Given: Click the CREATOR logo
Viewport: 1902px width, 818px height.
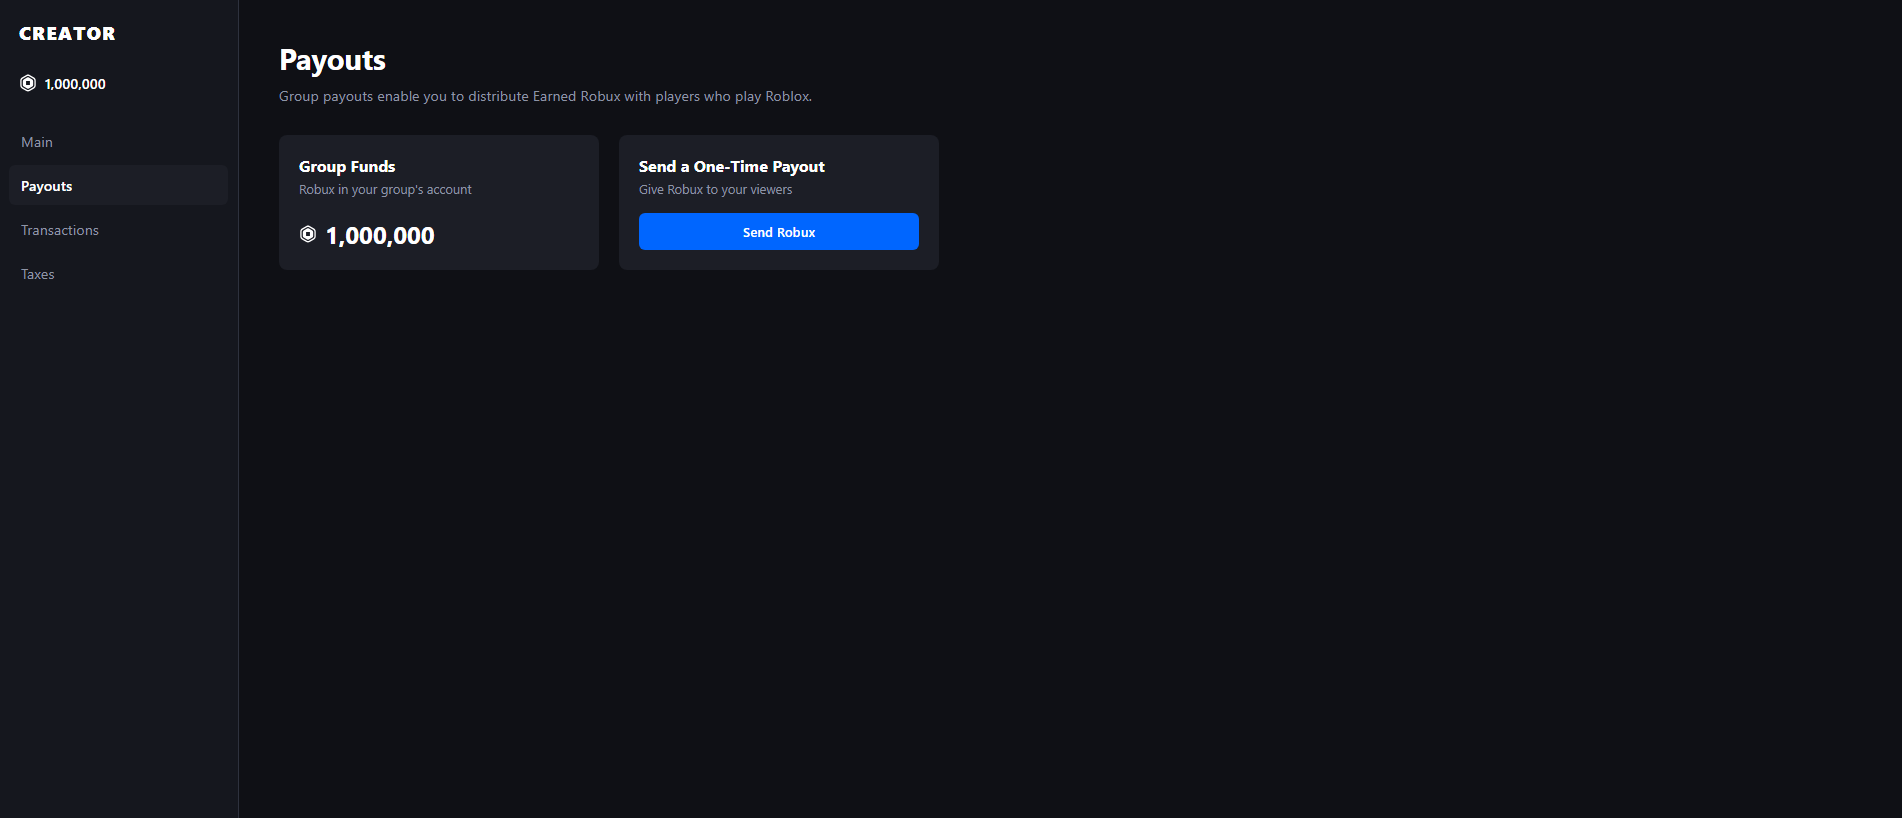Looking at the screenshot, I should [x=67, y=33].
